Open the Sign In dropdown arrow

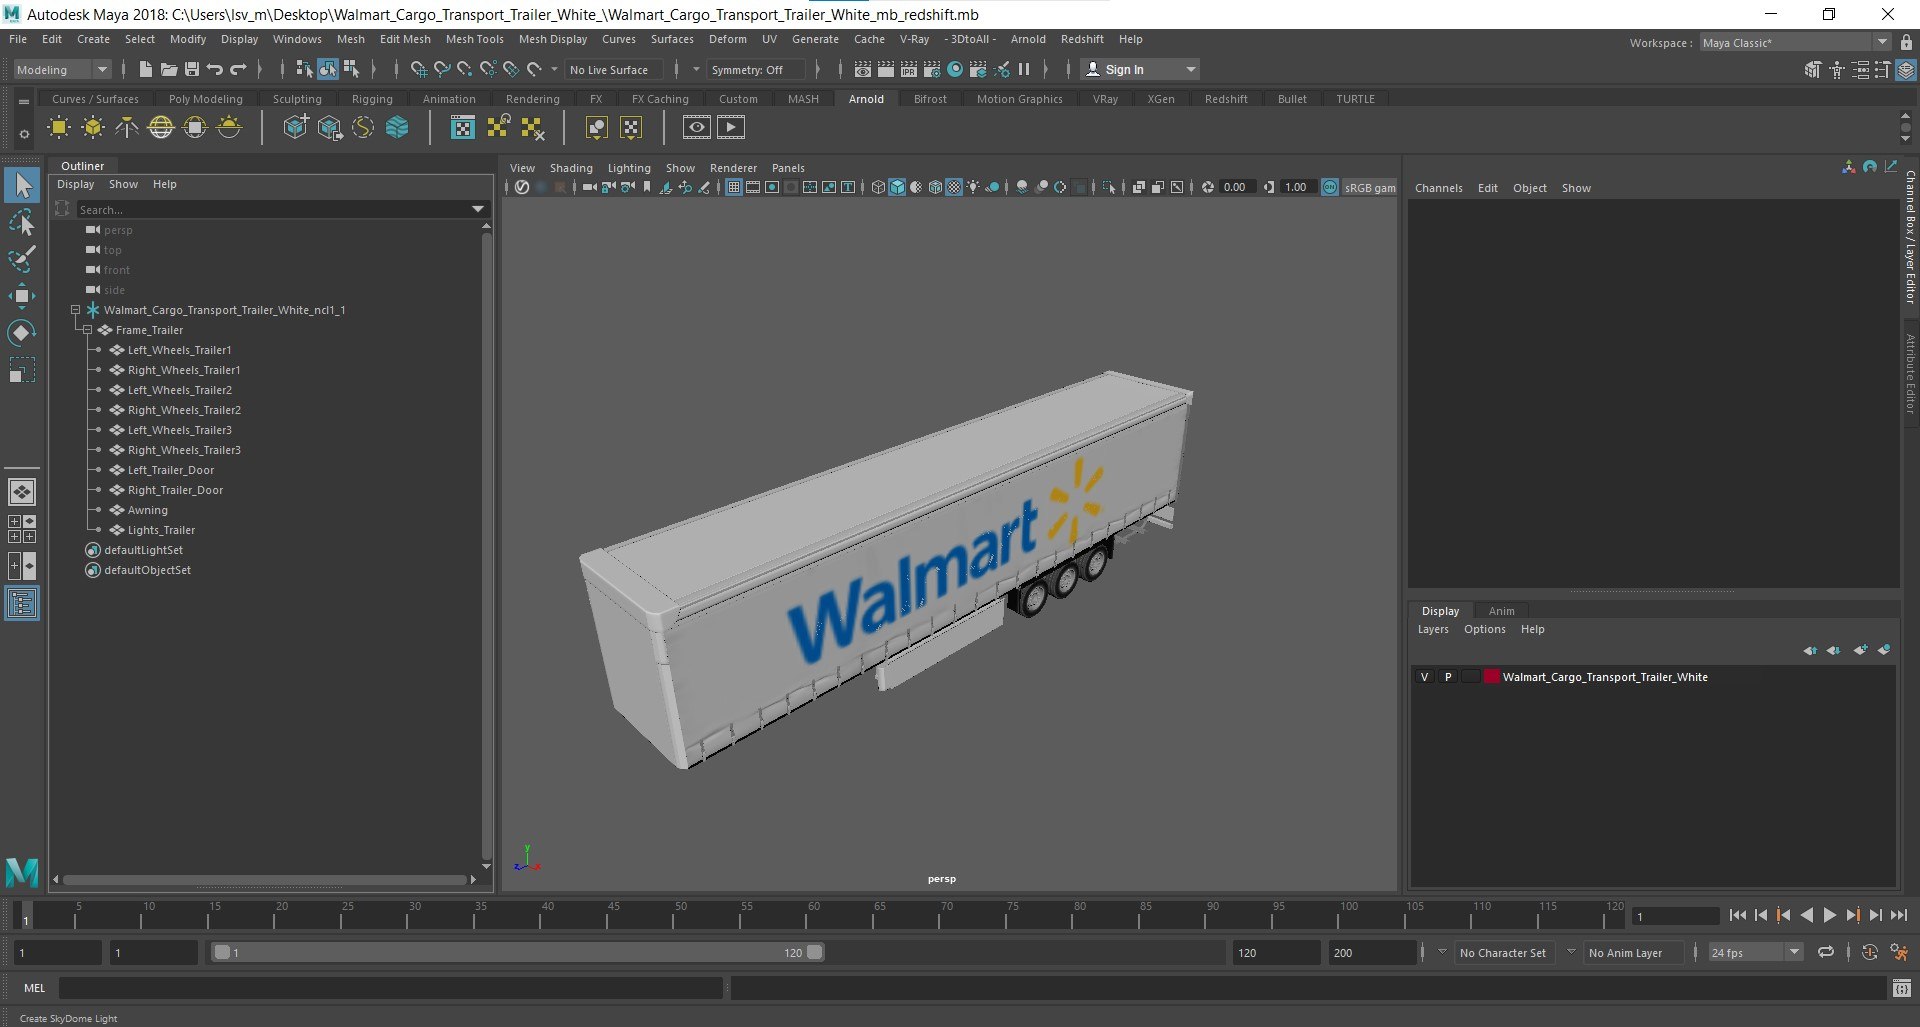pyautogui.click(x=1190, y=69)
